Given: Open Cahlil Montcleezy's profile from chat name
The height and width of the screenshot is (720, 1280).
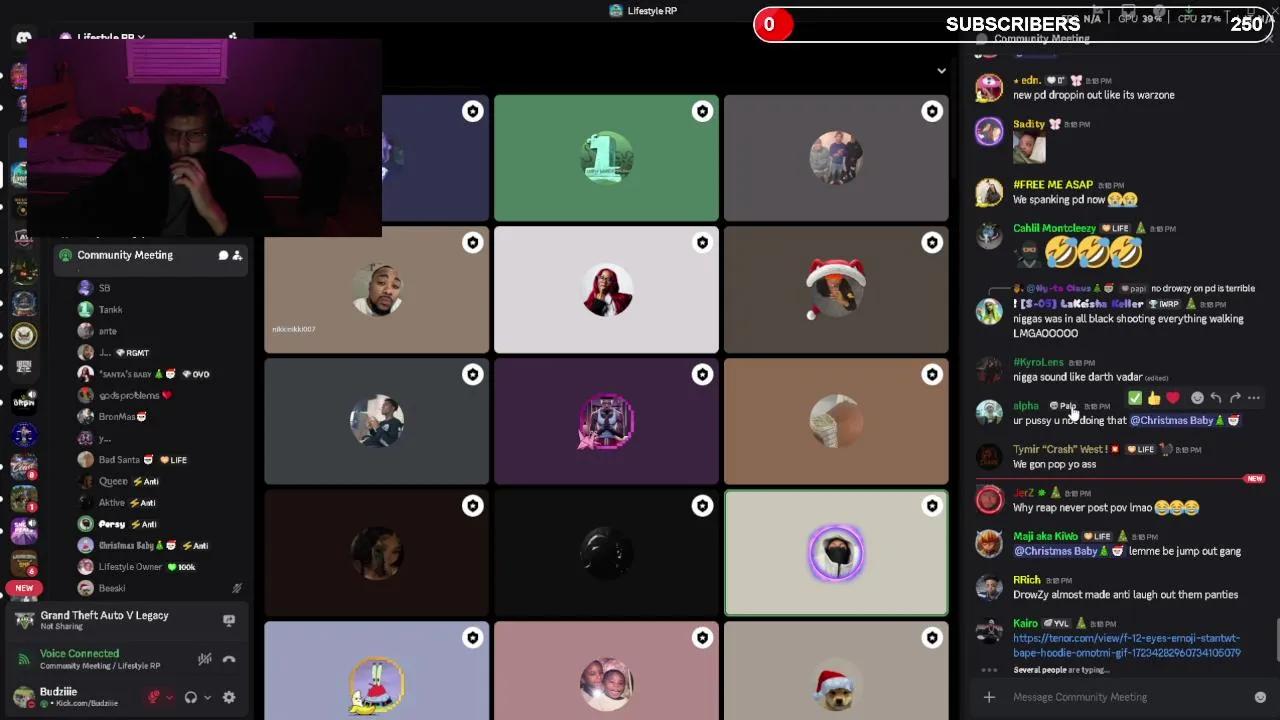Looking at the screenshot, I should pyautogui.click(x=1054, y=229).
